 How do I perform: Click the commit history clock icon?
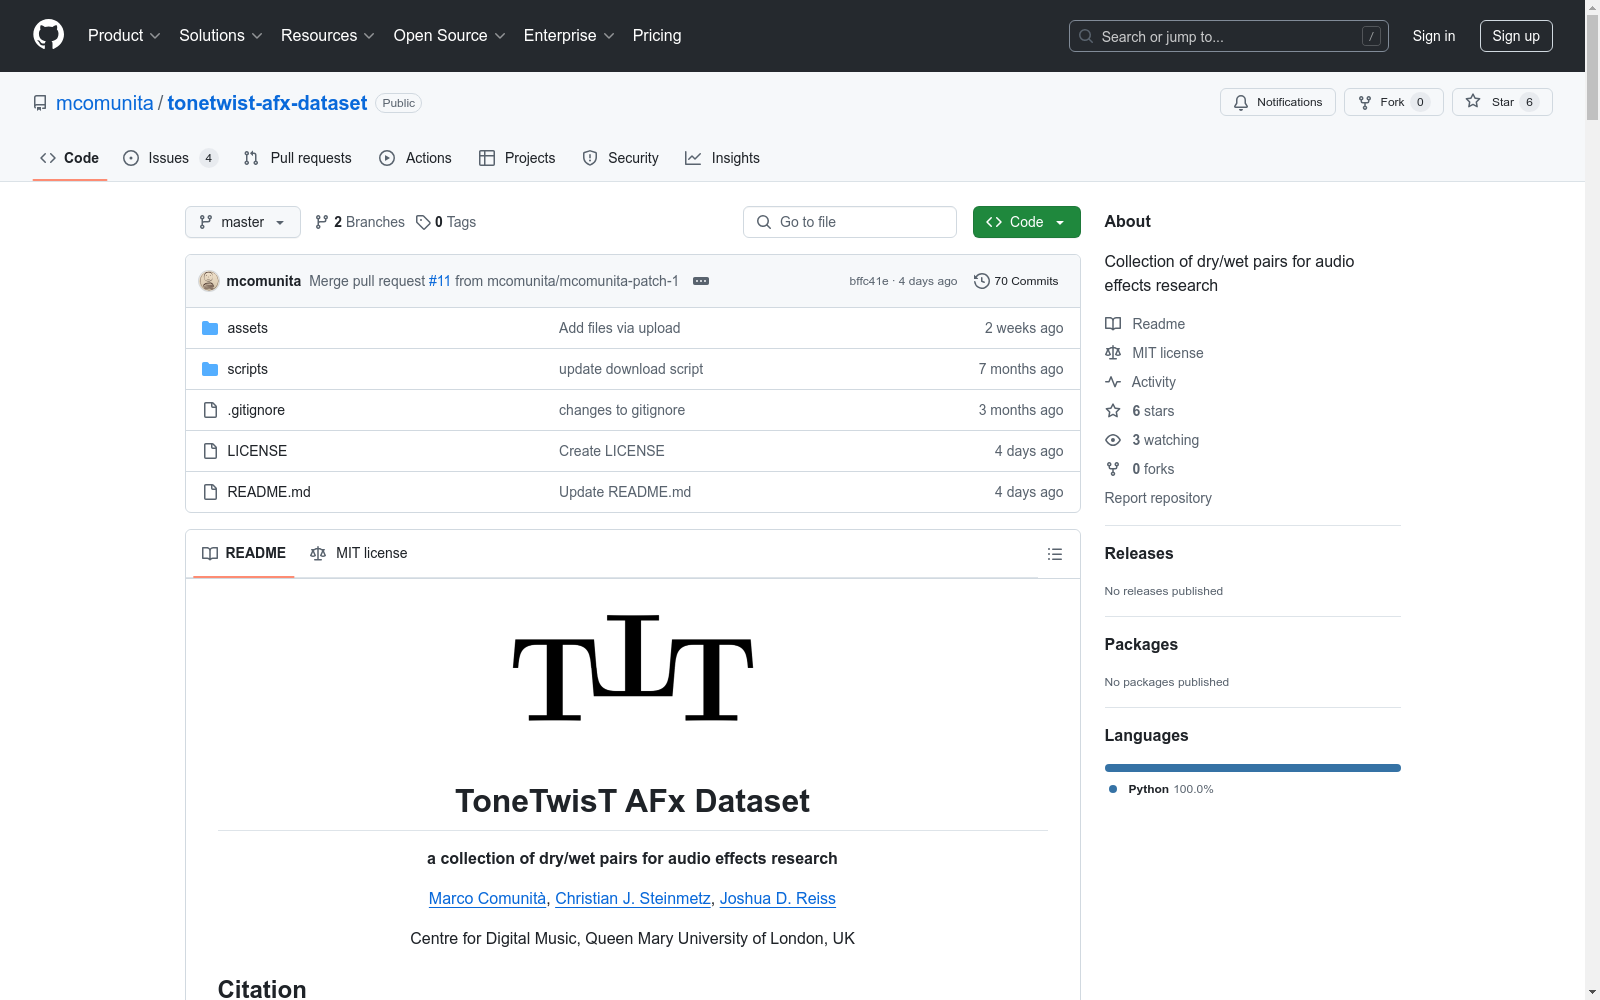(982, 281)
